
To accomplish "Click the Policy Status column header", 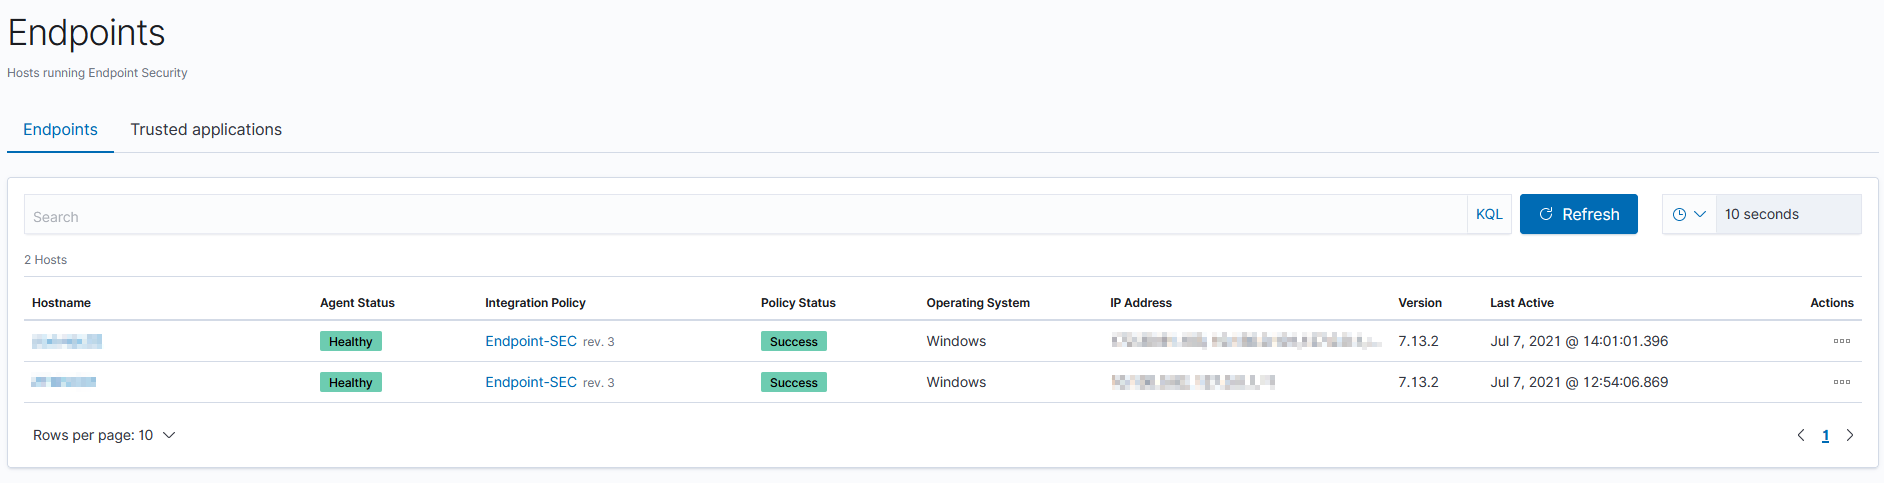I will click(798, 303).
